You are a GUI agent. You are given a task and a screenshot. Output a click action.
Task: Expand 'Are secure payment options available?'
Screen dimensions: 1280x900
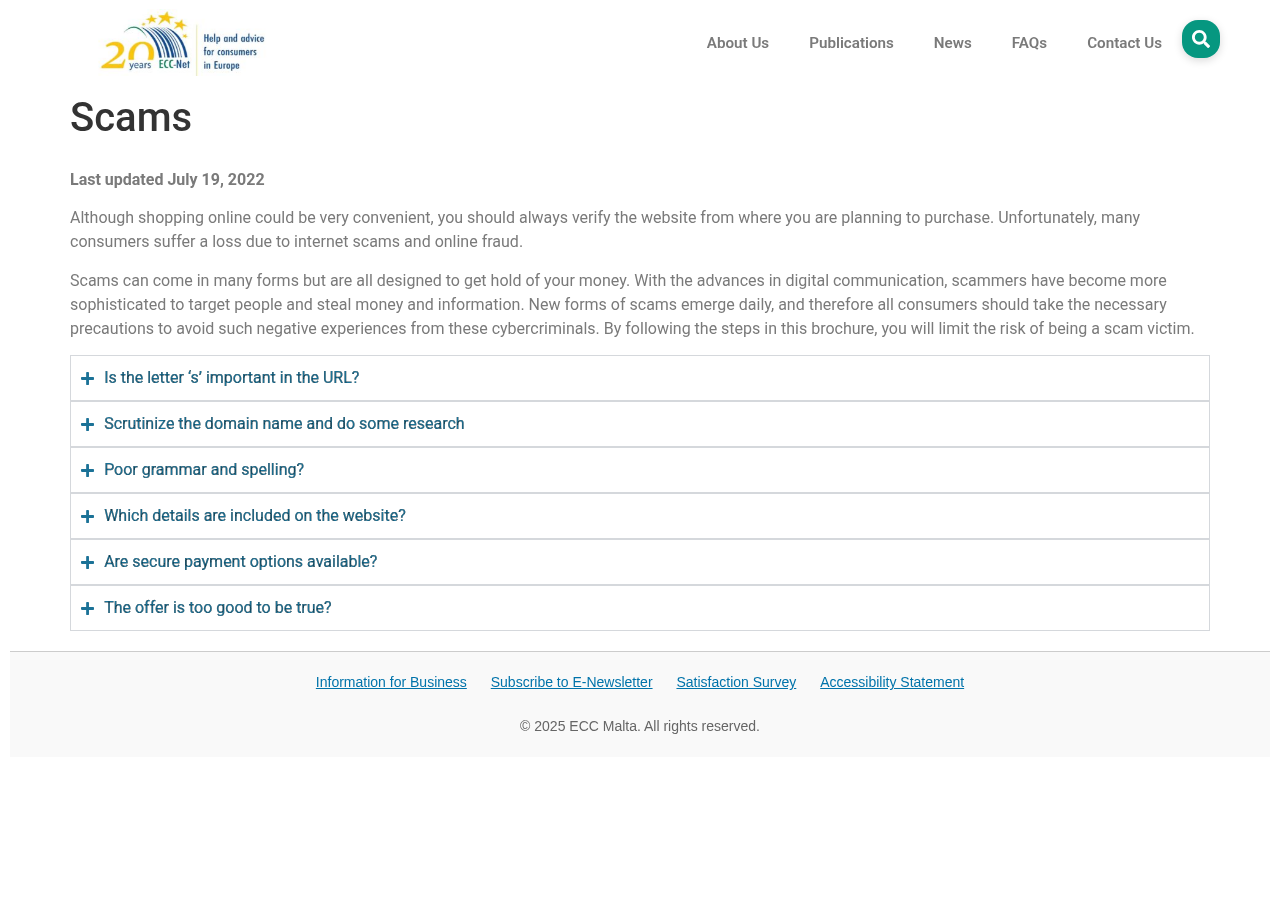point(640,562)
